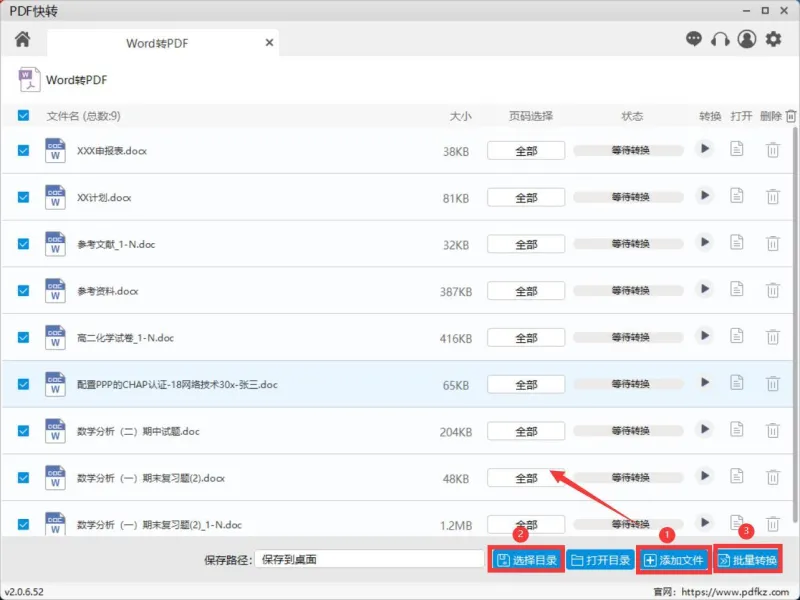Click the 等待转换 status bar for XXX申报表.docx
The width and height of the screenshot is (800, 600).
click(x=629, y=150)
